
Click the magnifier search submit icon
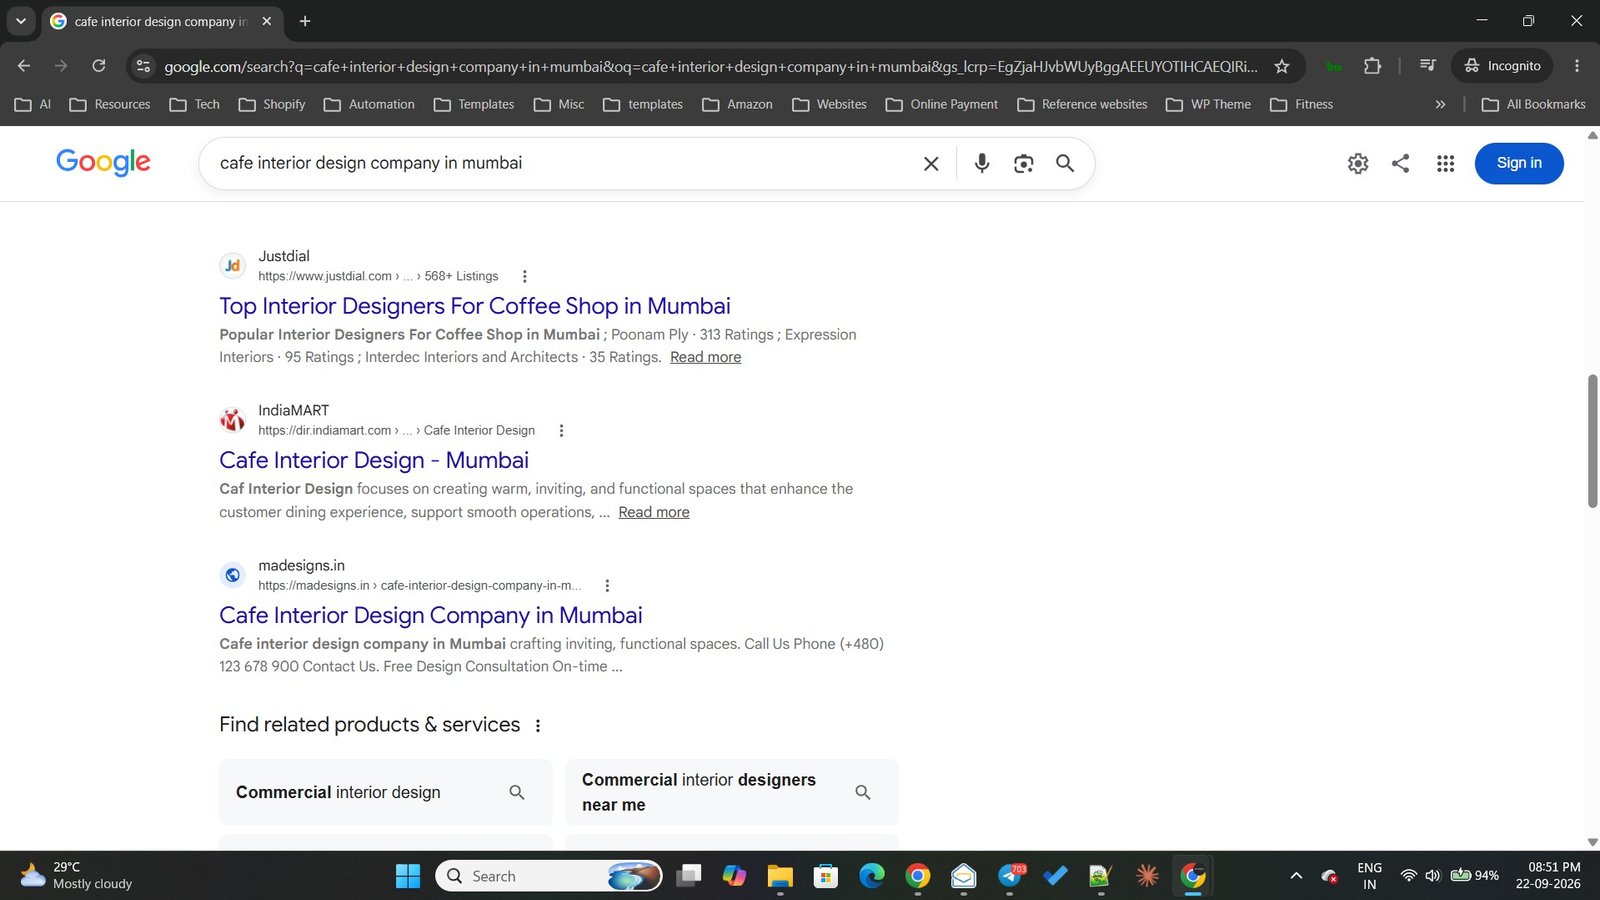[1065, 163]
